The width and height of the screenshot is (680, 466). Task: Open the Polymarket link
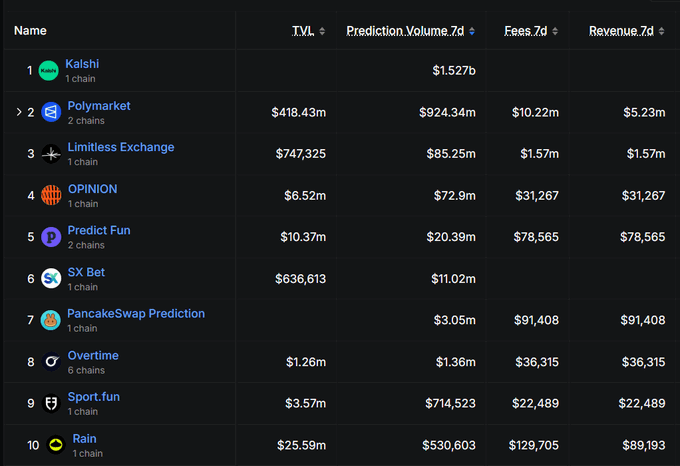click(99, 106)
